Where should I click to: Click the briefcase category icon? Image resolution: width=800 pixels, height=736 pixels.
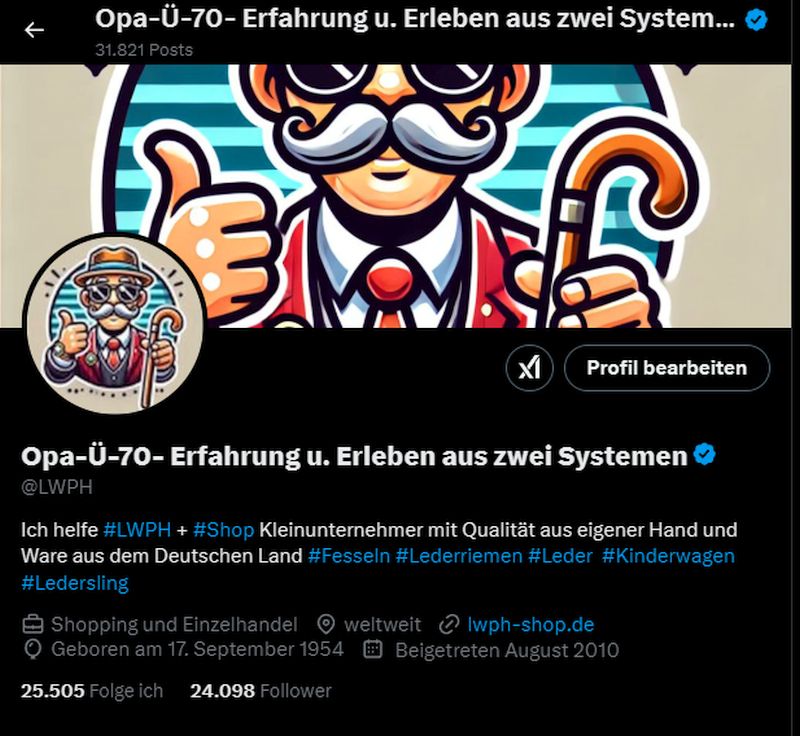[x=33, y=624]
